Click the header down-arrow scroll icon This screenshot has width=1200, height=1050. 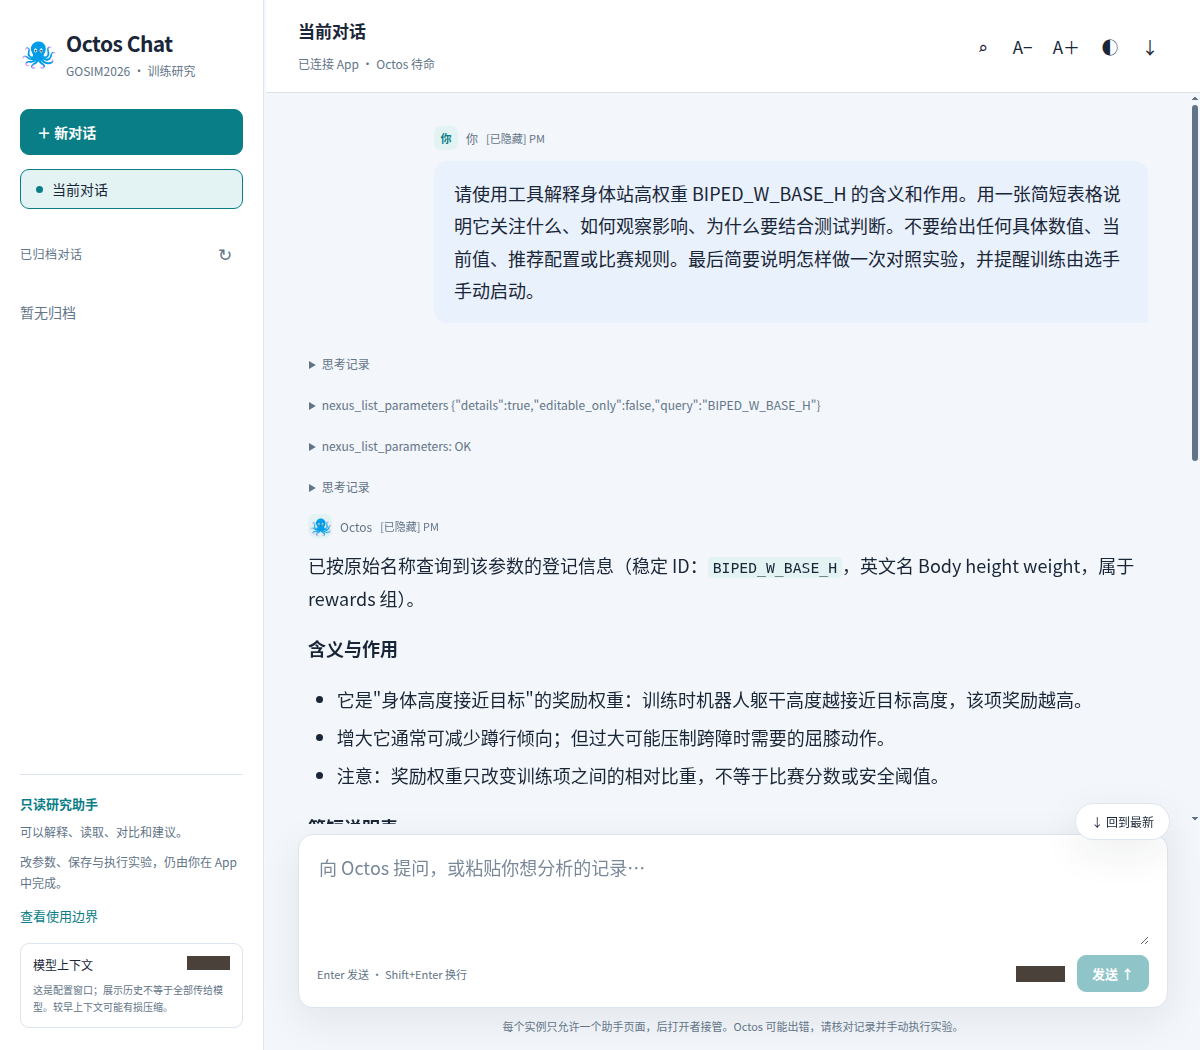coord(1150,48)
